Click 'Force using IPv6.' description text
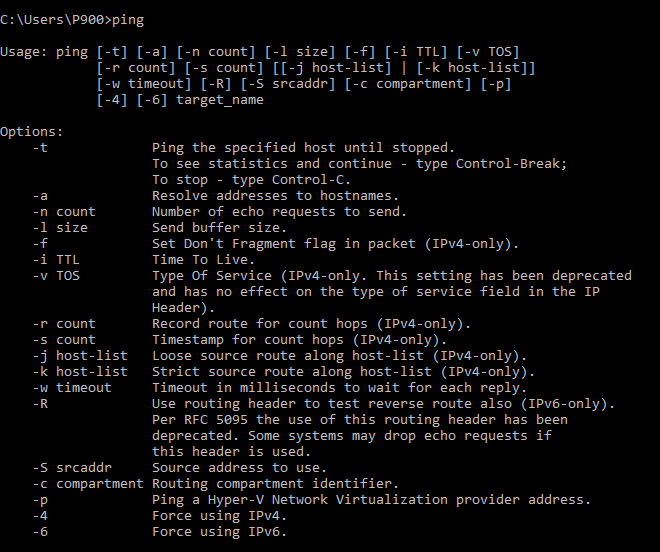 coord(219,532)
